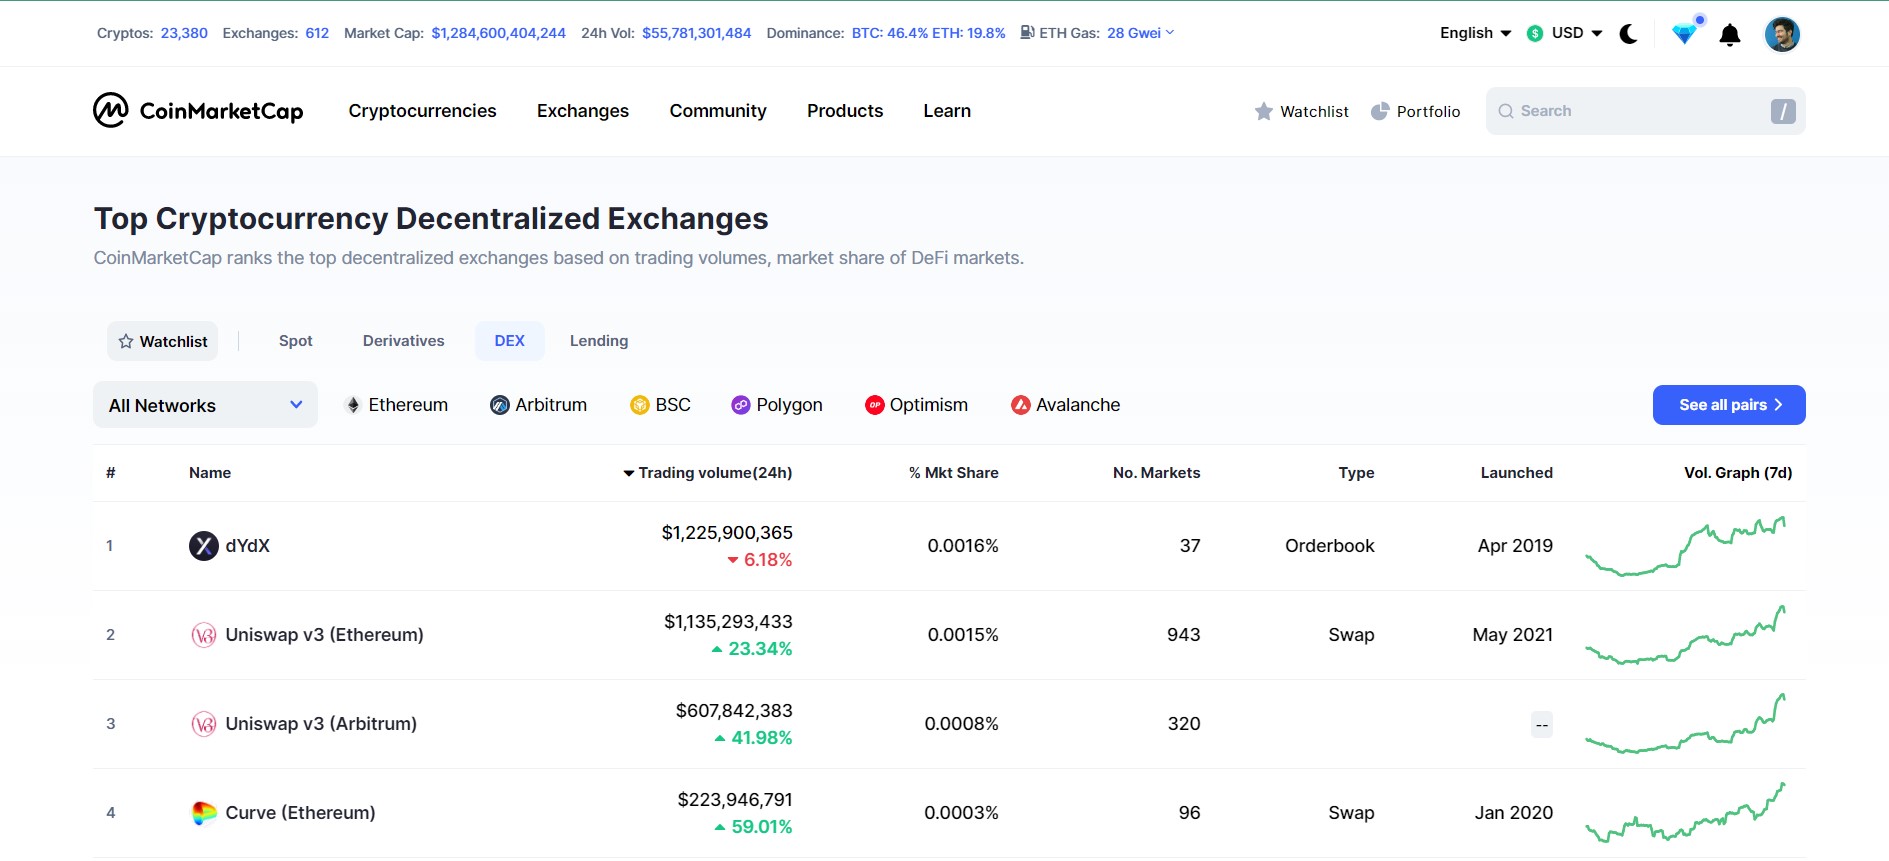Switch to the Lending tab
This screenshot has height=861, width=1889.
599,341
